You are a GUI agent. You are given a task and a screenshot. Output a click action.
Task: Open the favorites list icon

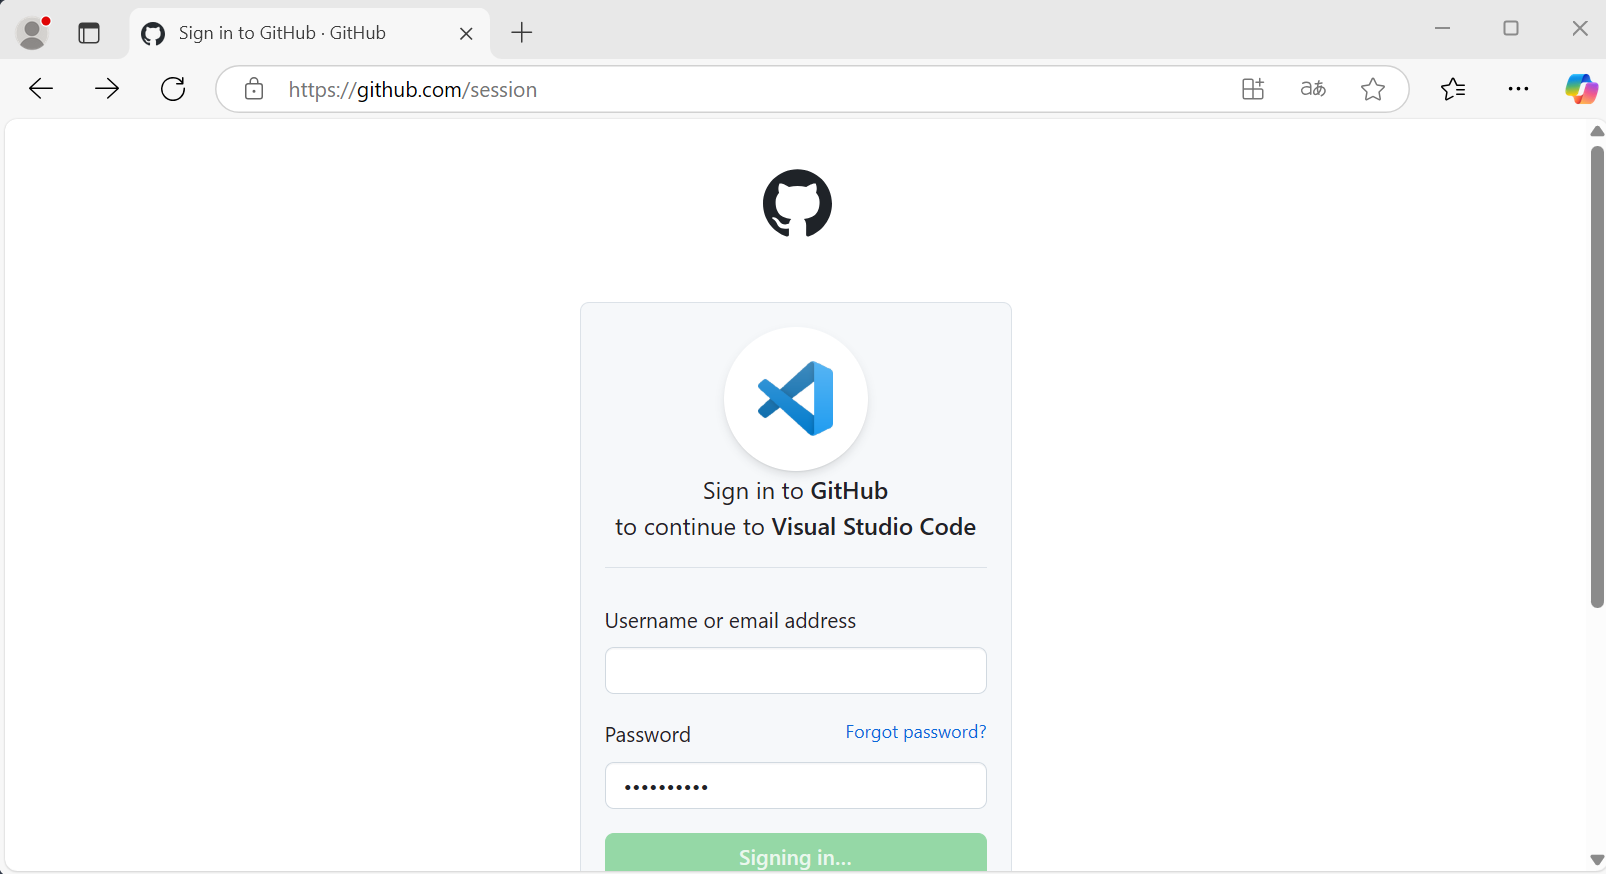click(x=1453, y=89)
